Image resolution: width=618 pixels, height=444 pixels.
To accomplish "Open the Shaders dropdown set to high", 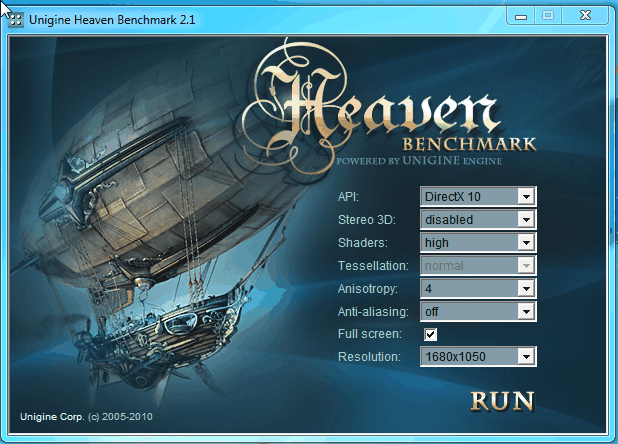I will 478,243.
